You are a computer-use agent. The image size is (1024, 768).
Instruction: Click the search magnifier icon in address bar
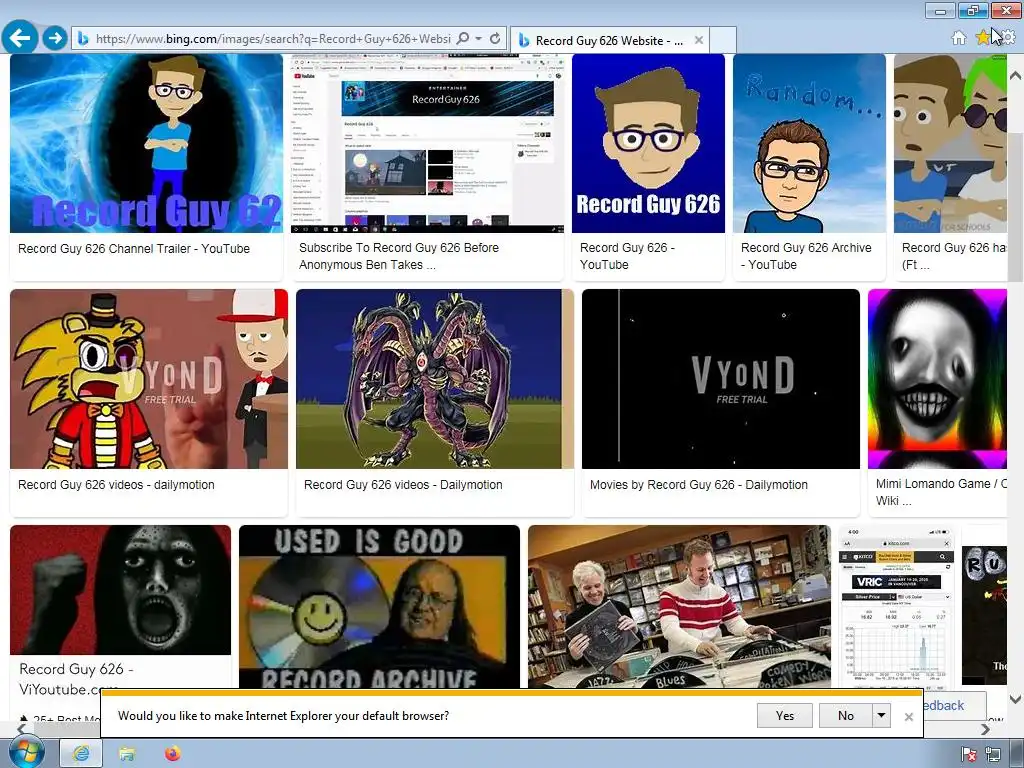pyautogui.click(x=462, y=39)
